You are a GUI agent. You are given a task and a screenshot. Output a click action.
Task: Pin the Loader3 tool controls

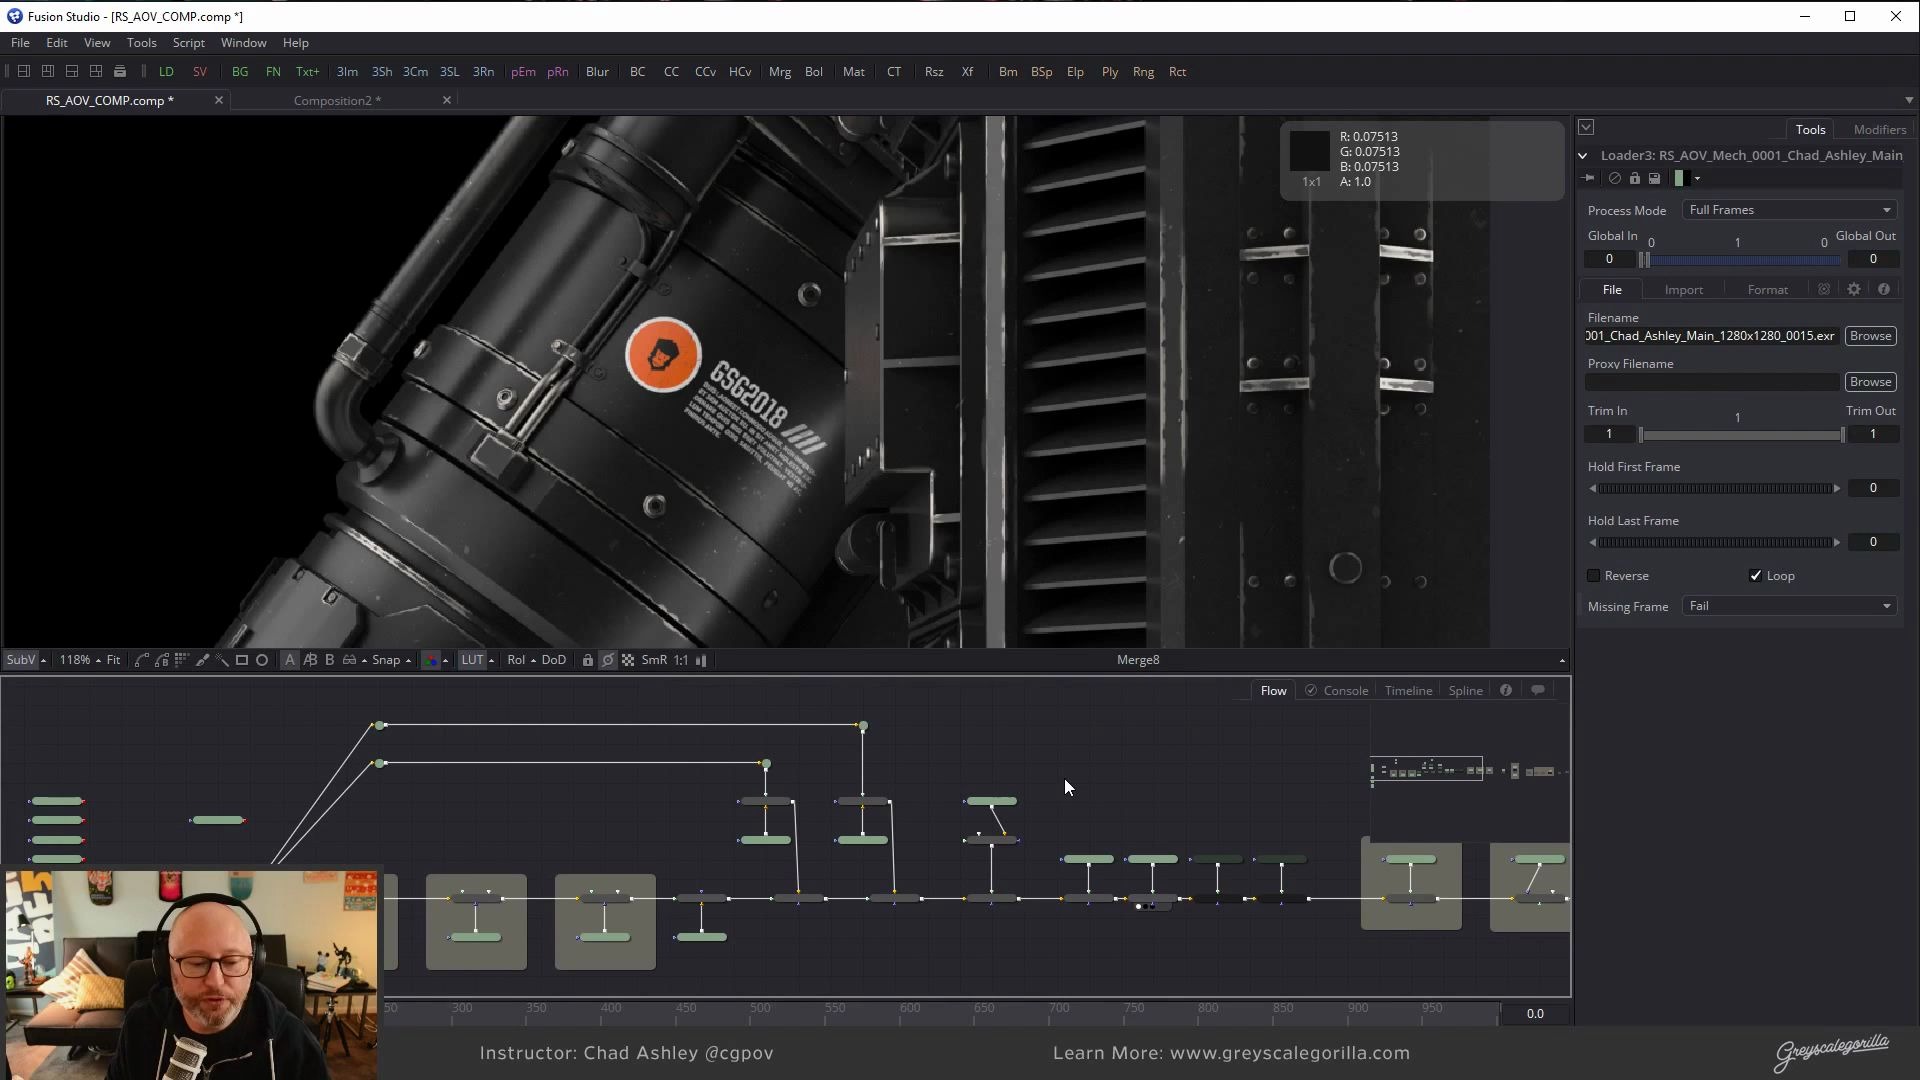(1589, 178)
